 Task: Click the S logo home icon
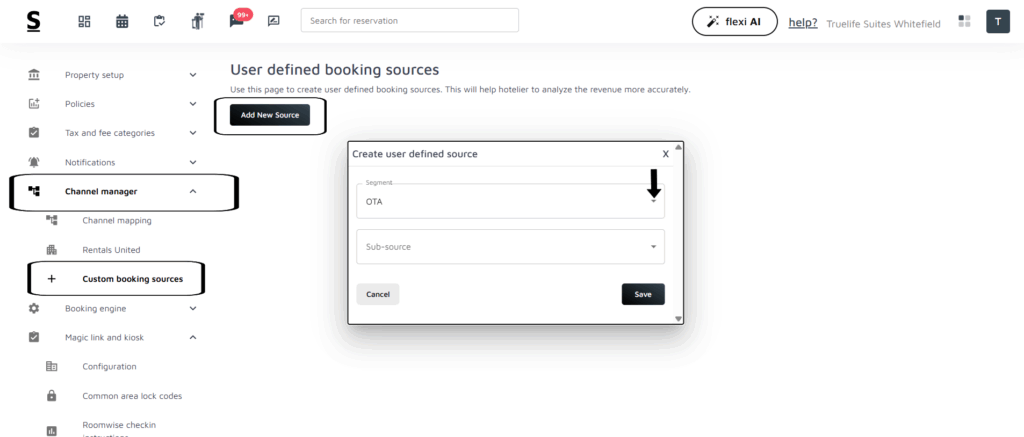[x=34, y=21]
